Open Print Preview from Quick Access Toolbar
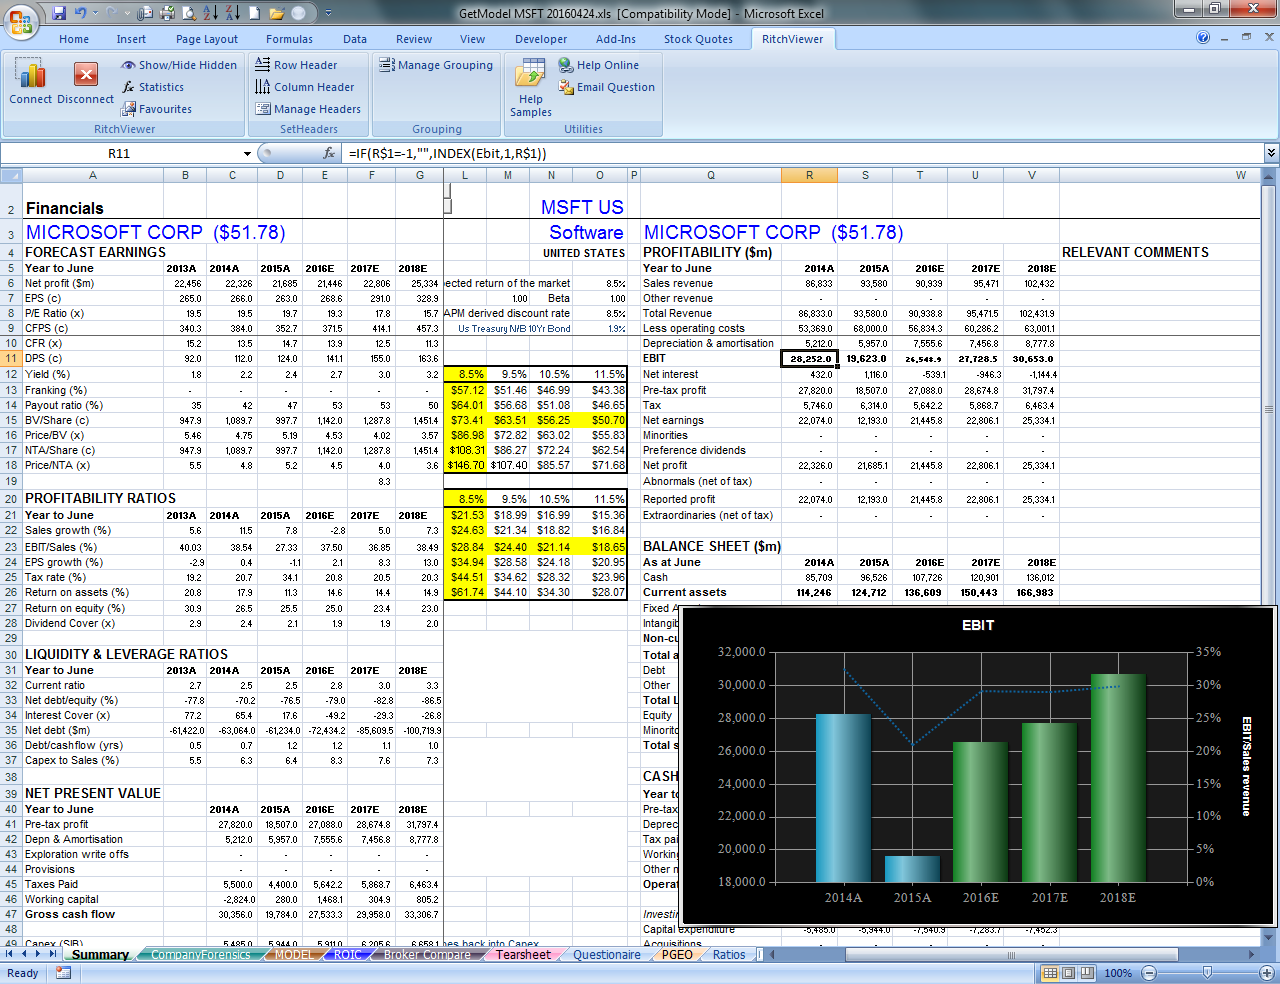The height and width of the screenshot is (984, 1280). coord(189,13)
